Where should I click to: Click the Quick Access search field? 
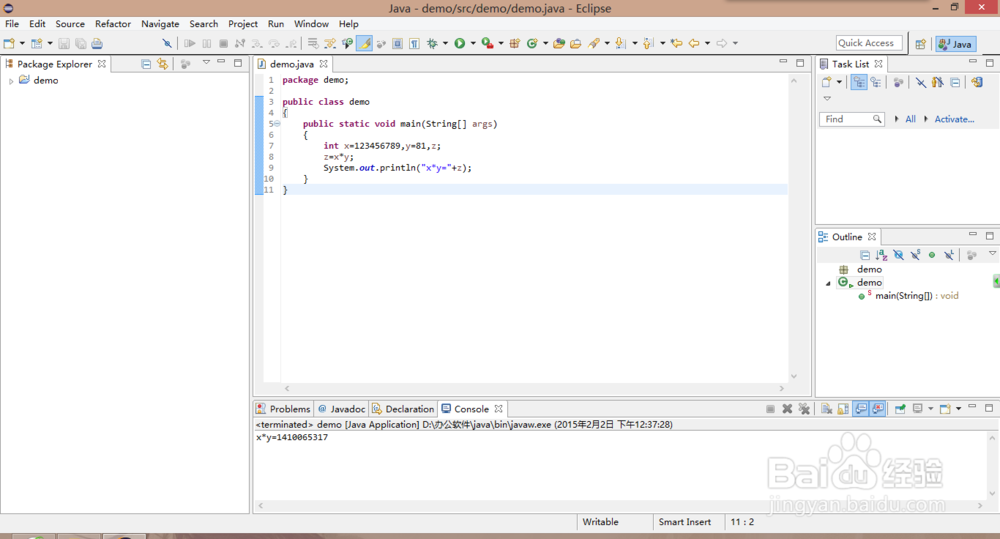click(x=869, y=43)
